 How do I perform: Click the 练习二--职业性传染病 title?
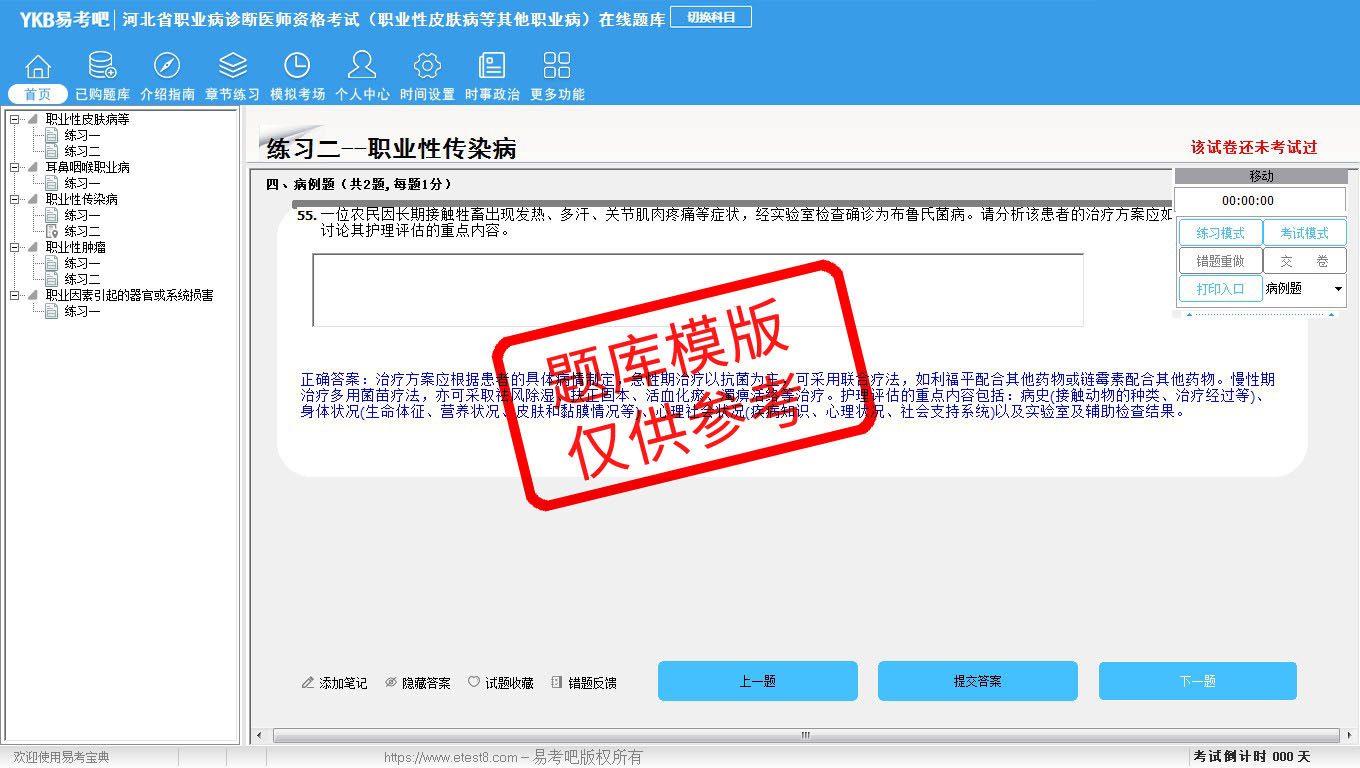pyautogui.click(x=391, y=149)
